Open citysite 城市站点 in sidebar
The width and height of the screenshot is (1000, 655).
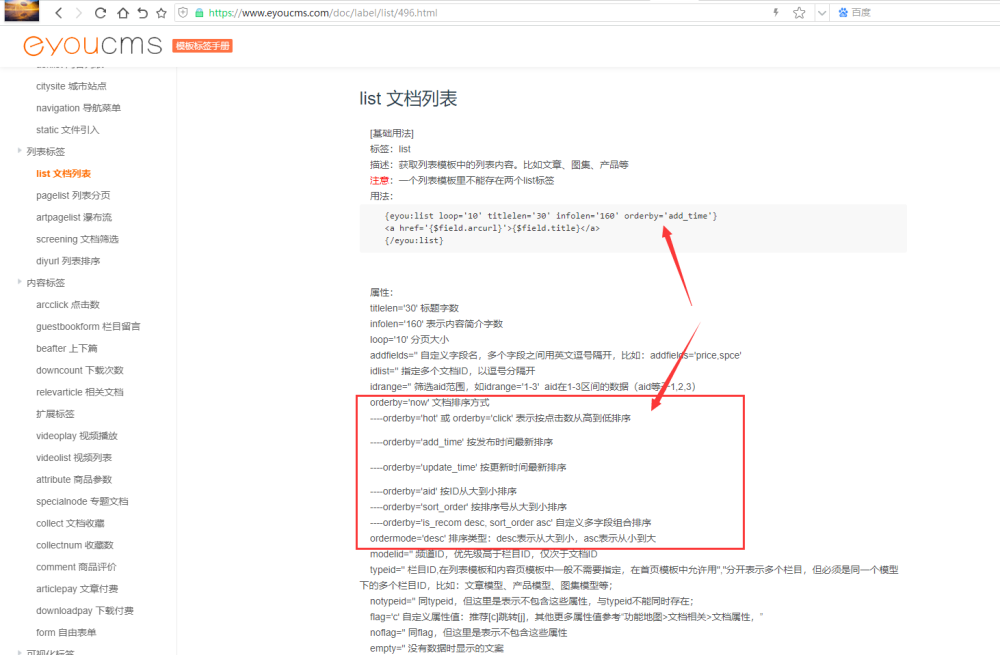pyautogui.click(x=71, y=86)
